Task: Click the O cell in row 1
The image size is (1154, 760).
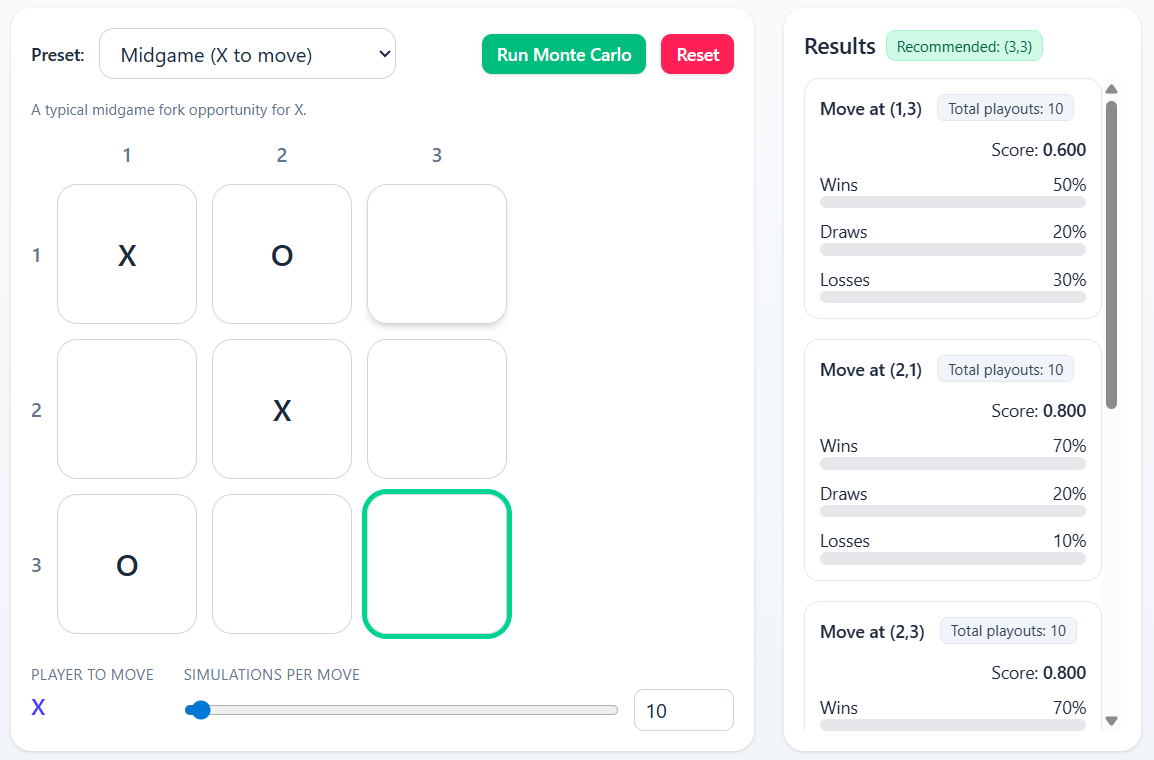Action: point(282,254)
